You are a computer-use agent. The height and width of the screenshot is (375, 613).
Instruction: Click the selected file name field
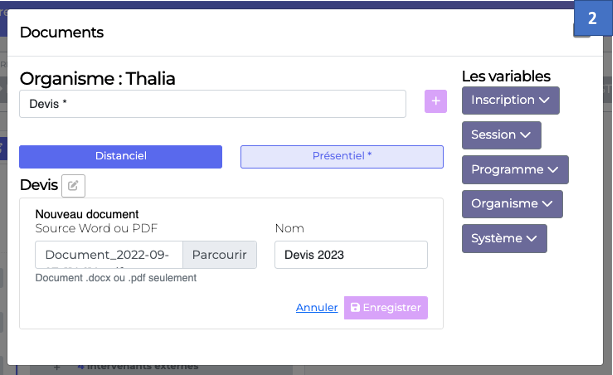109,255
